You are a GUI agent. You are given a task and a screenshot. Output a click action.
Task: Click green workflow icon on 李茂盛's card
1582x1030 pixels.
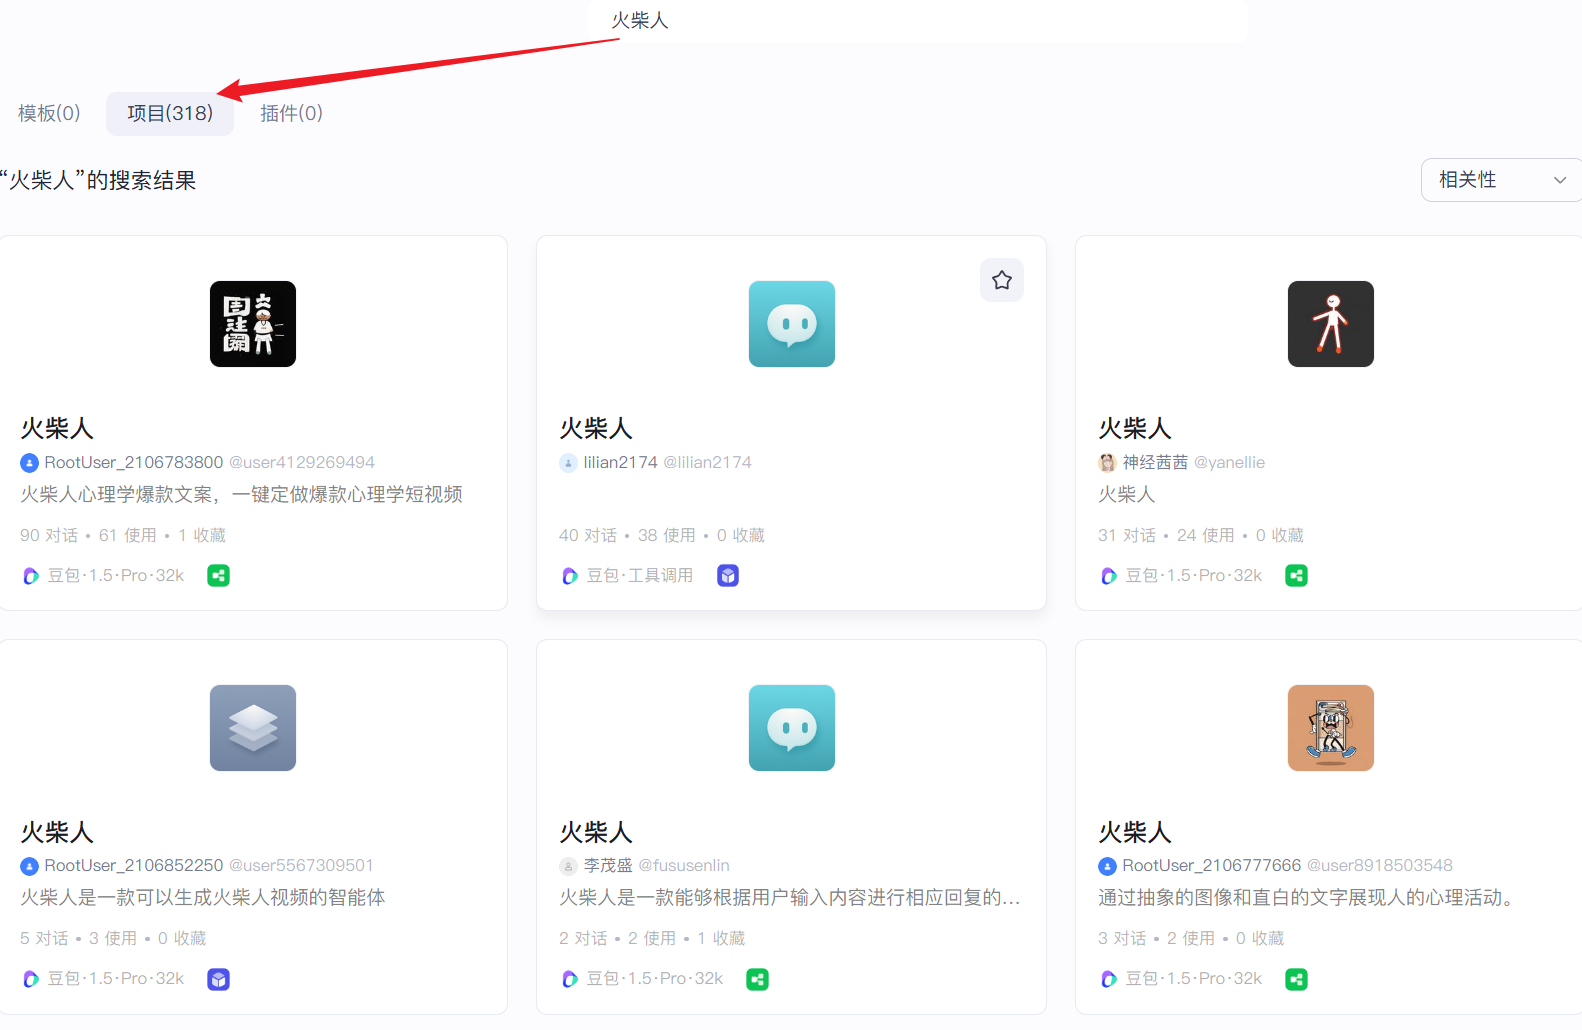click(757, 980)
